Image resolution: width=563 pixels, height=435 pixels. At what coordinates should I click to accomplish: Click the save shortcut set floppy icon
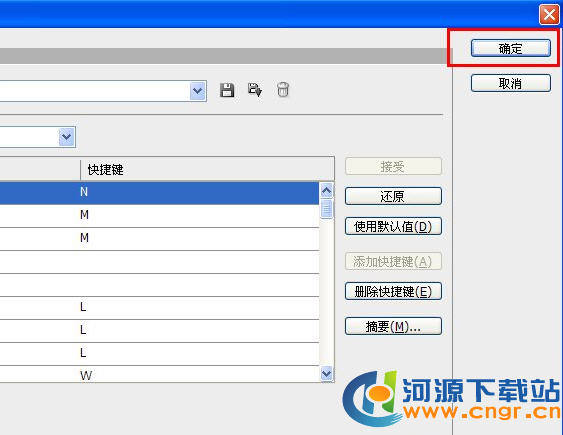[x=227, y=90]
